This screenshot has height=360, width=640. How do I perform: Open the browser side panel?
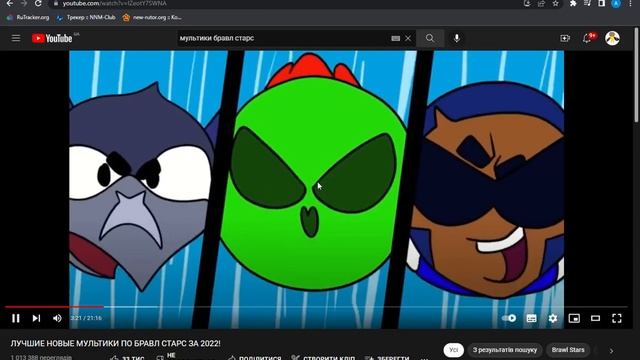tap(602, 3)
